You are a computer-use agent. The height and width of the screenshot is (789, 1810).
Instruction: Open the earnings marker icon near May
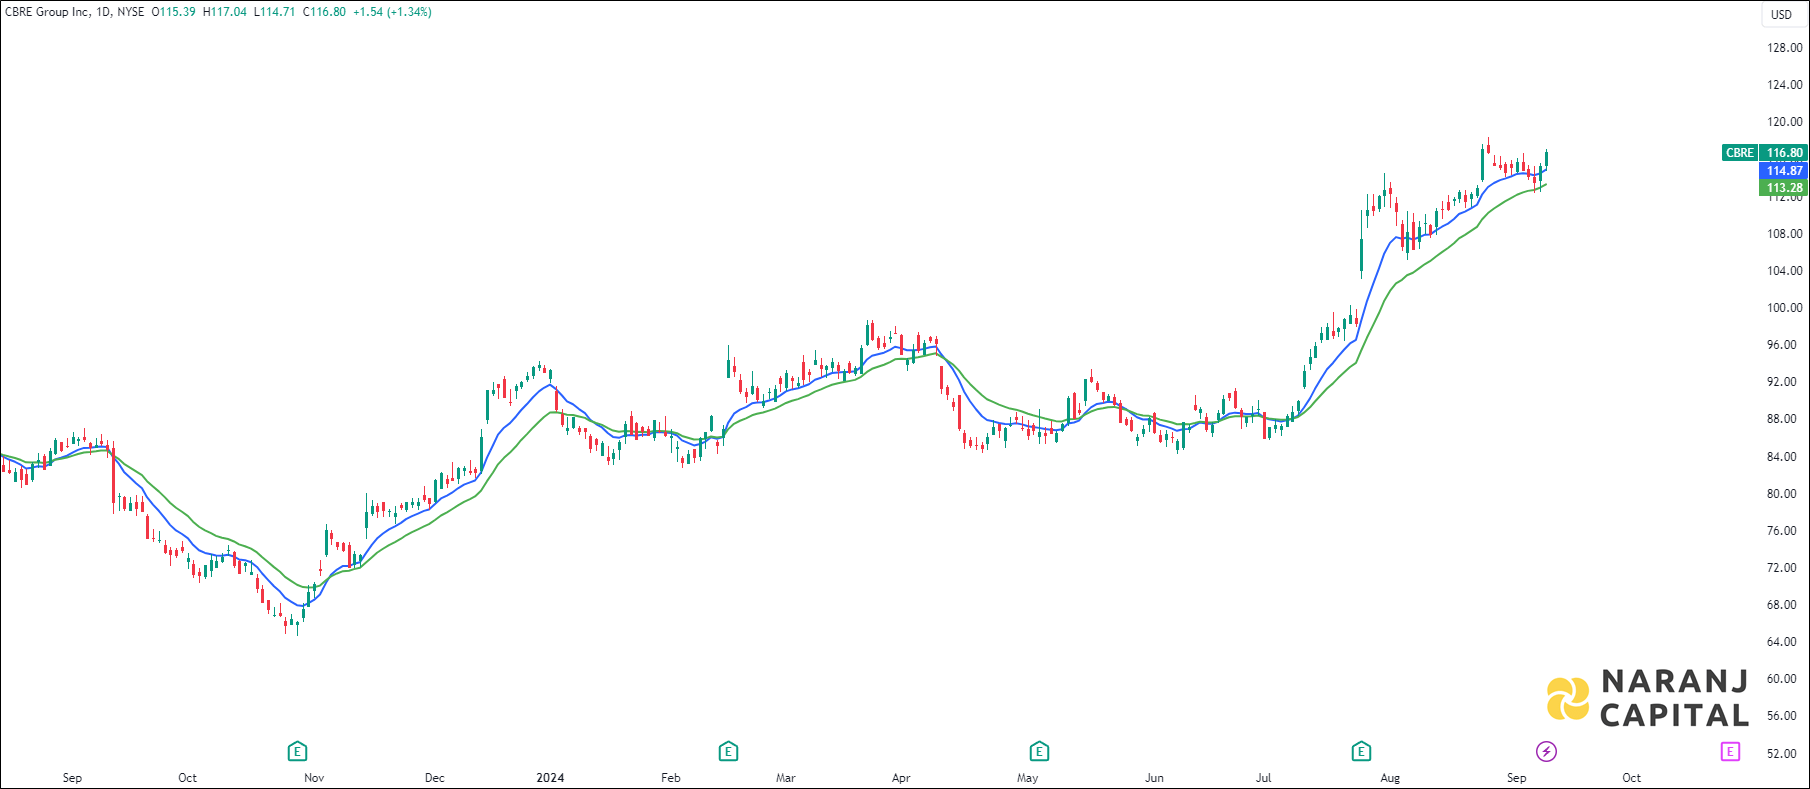click(x=1039, y=751)
